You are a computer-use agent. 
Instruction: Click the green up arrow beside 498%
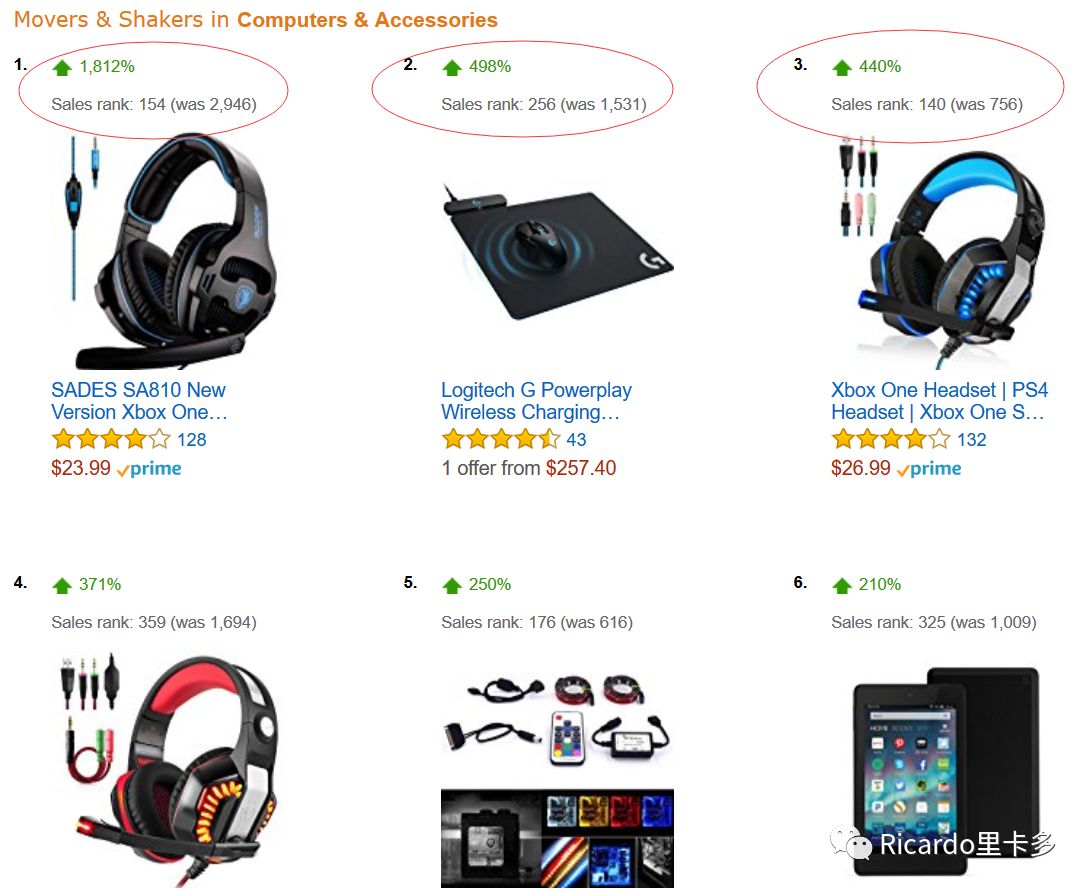click(x=452, y=68)
